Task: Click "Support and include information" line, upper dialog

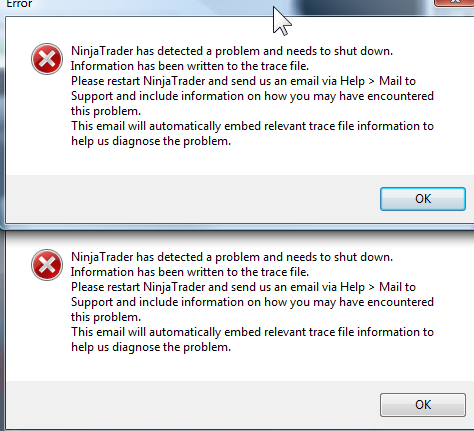Action: (x=252, y=96)
